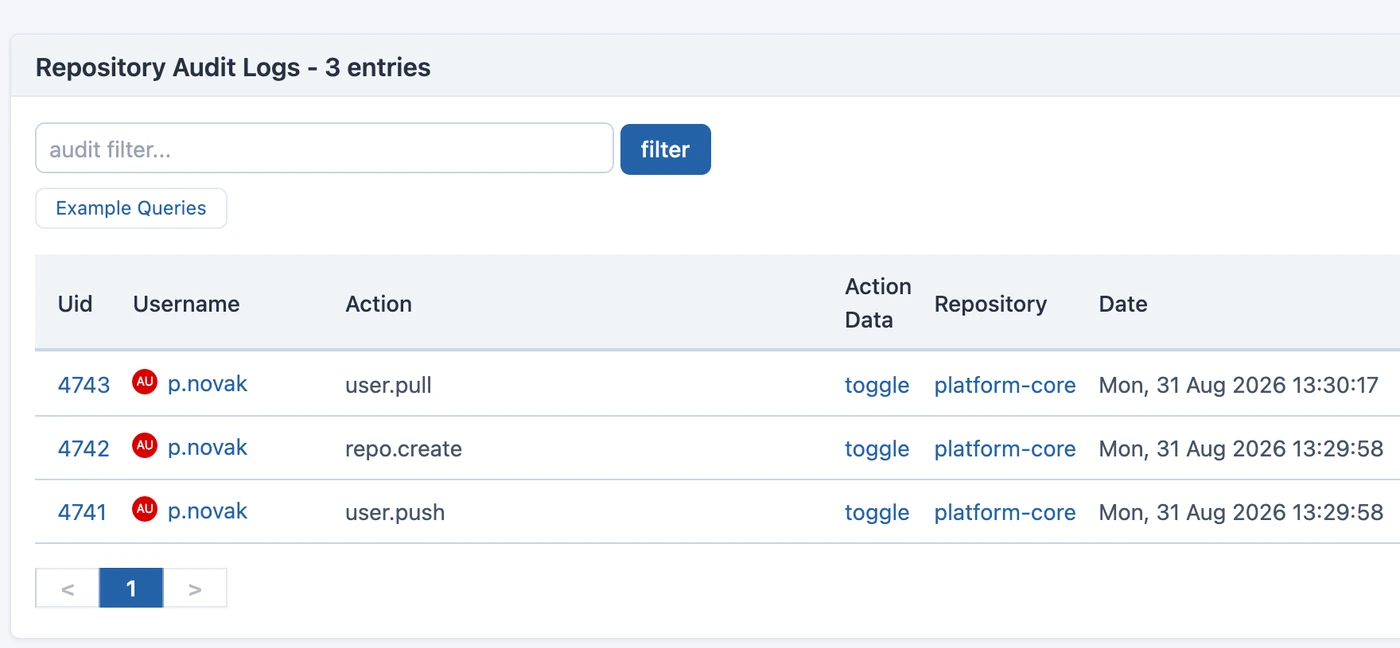Click Repository Audit Logs - 3 entries heading
The height and width of the screenshot is (648, 1400).
point(233,67)
